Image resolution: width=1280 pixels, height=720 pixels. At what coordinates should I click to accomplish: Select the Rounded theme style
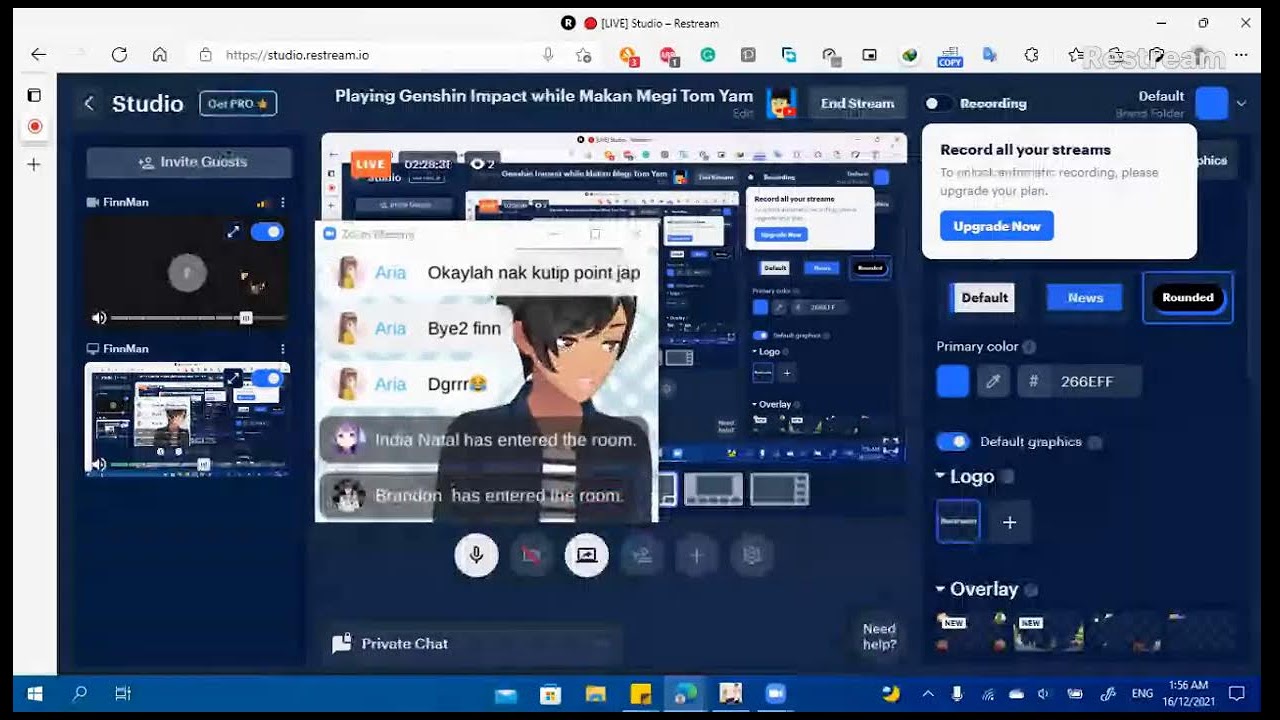pos(1187,297)
